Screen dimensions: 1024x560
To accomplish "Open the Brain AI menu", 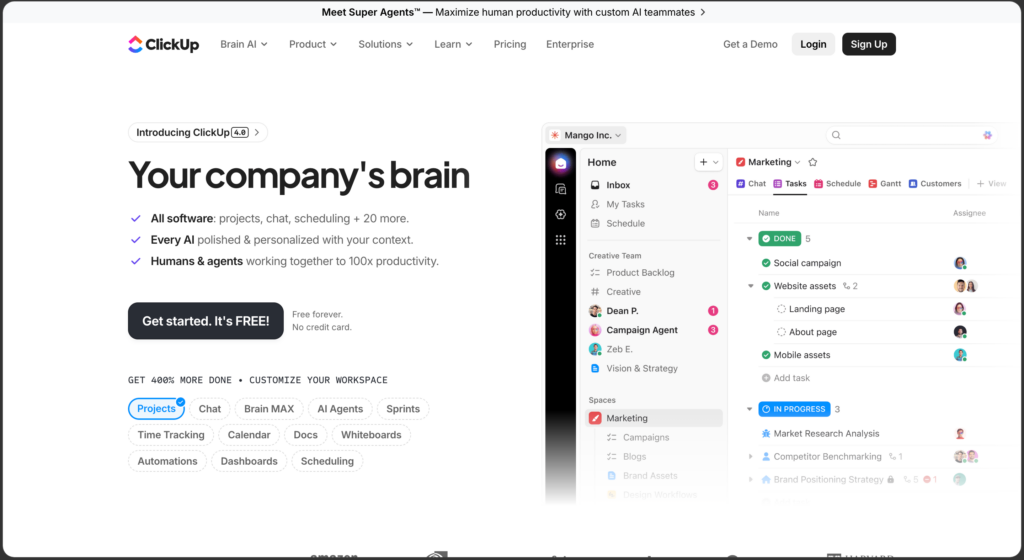I will (244, 44).
